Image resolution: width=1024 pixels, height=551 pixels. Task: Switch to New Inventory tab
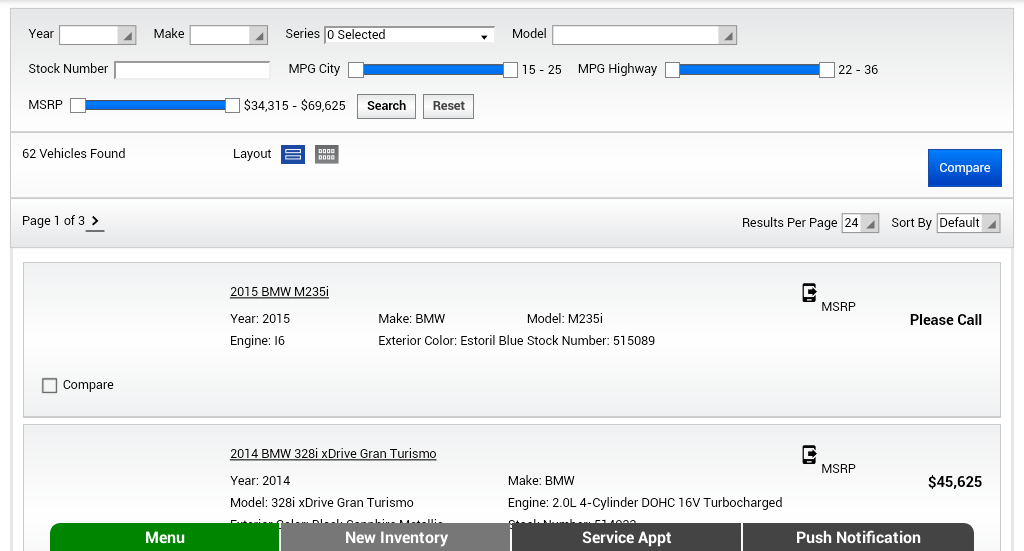(396, 537)
